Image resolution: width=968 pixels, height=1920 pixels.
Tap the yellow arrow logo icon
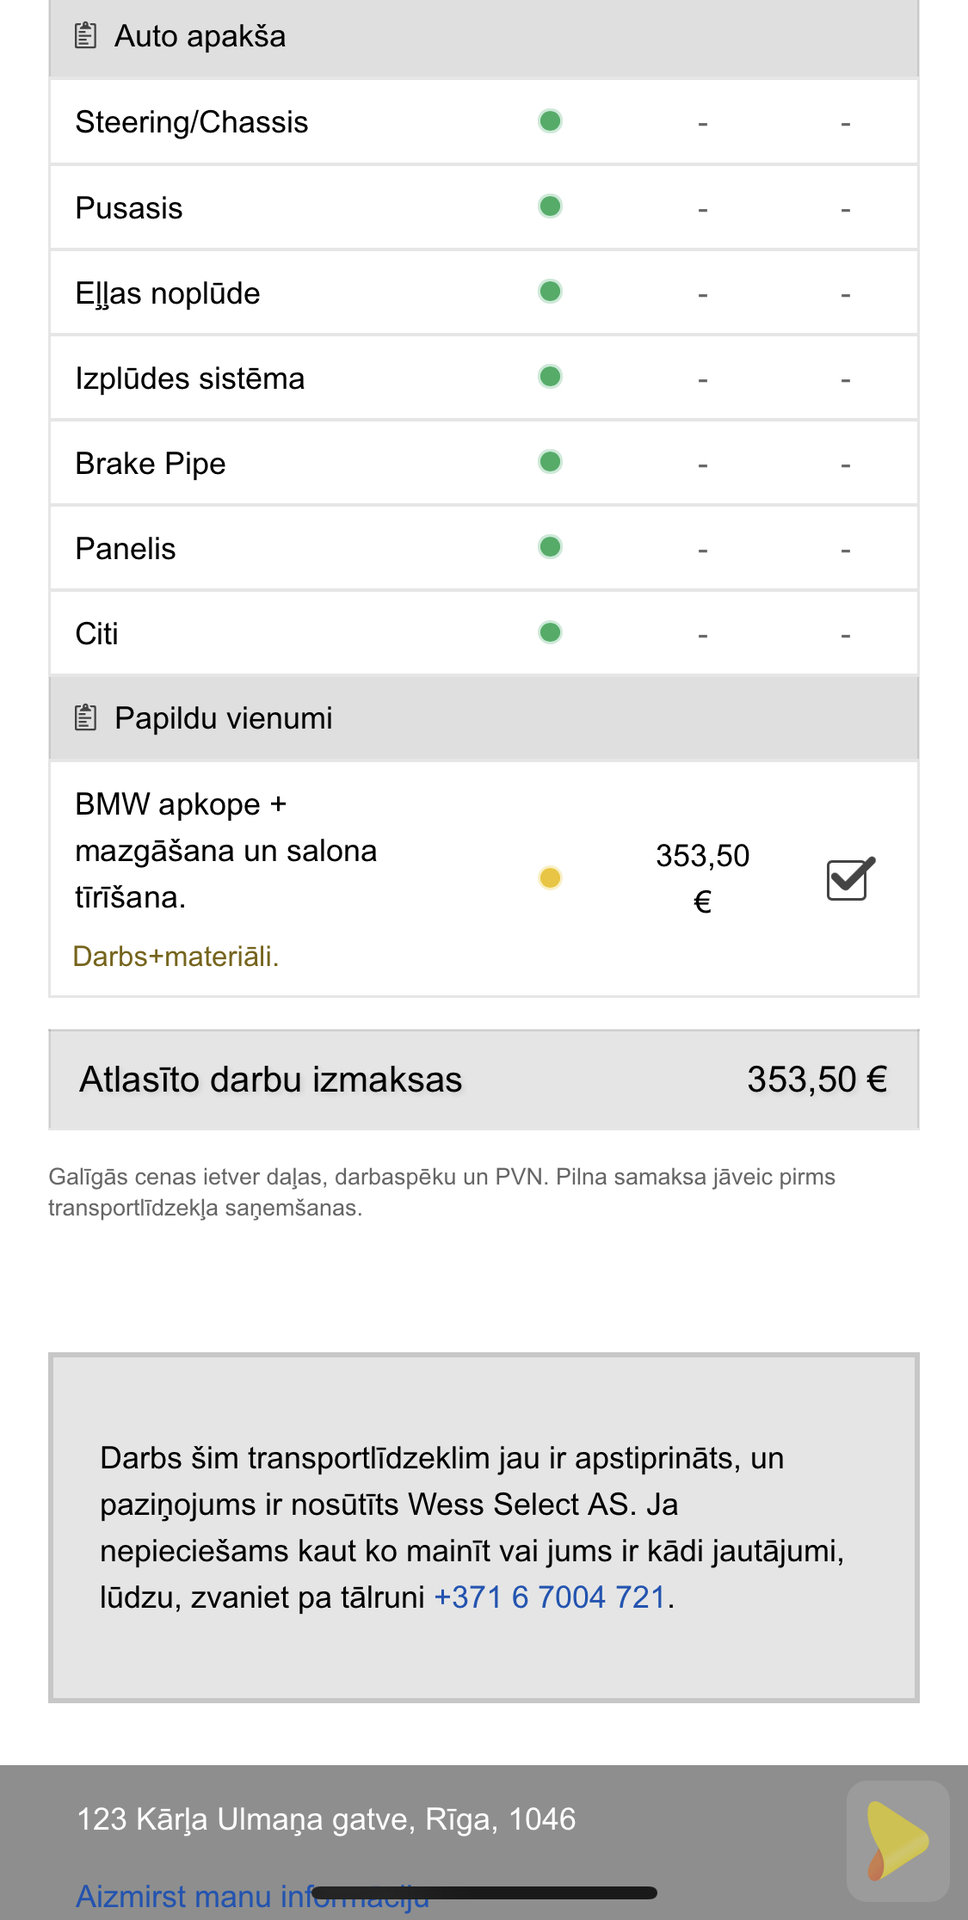(x=897, y=1840)
